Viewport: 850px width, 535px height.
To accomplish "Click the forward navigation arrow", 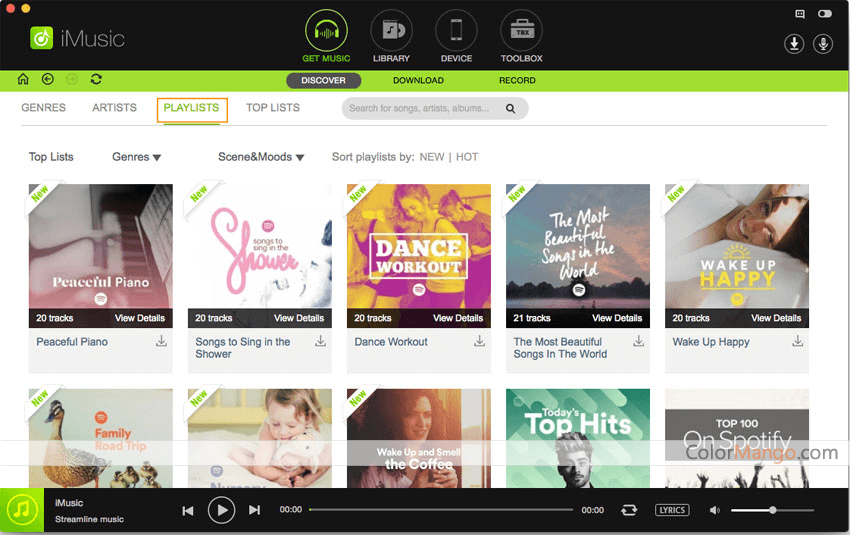I will (72, 79).
